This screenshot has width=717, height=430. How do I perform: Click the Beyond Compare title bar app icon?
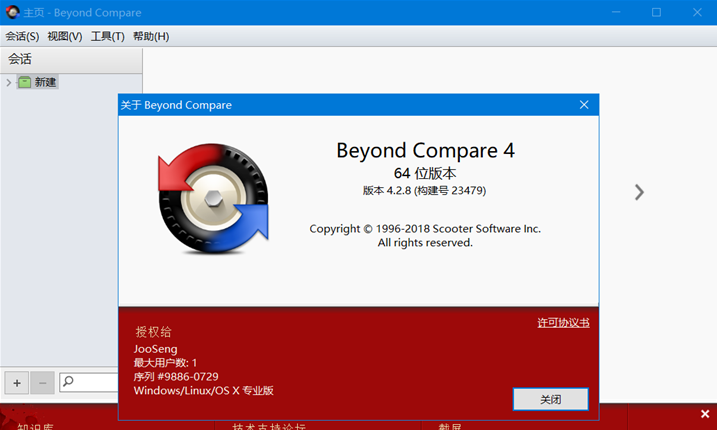pos(12,12)
